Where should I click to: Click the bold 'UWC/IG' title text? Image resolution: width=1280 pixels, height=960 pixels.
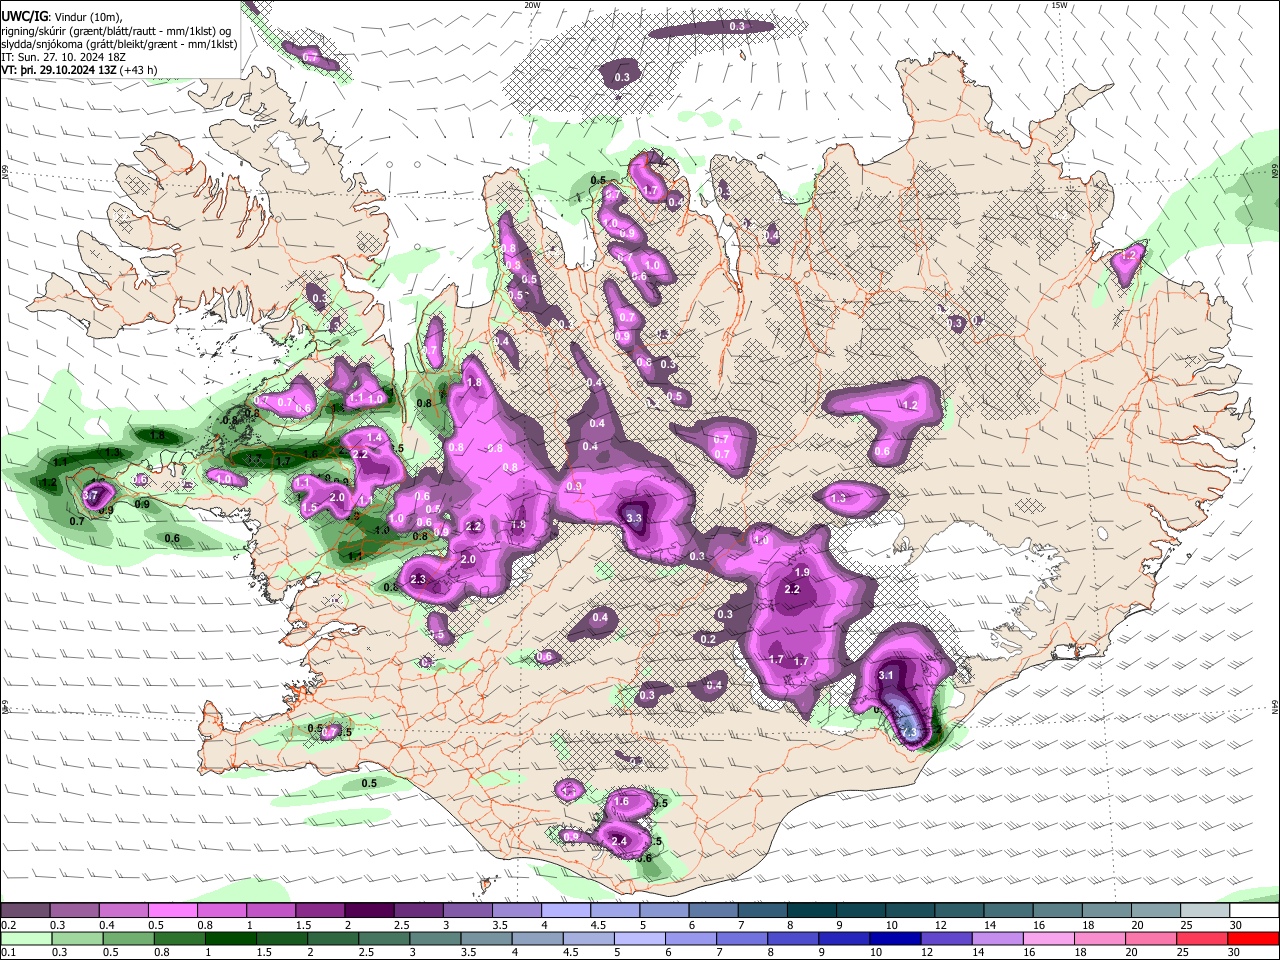[25, 17]
